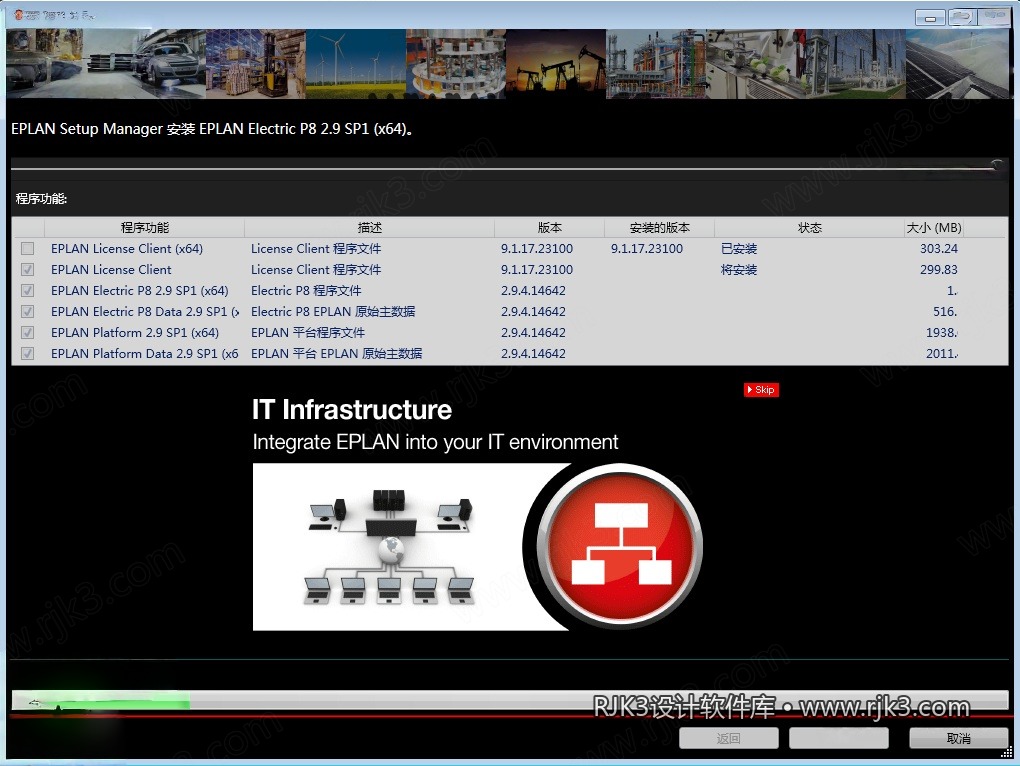Click the computer network diagram image
Image resolution: width=1020 pixels, height=766 pixels.
390,549
